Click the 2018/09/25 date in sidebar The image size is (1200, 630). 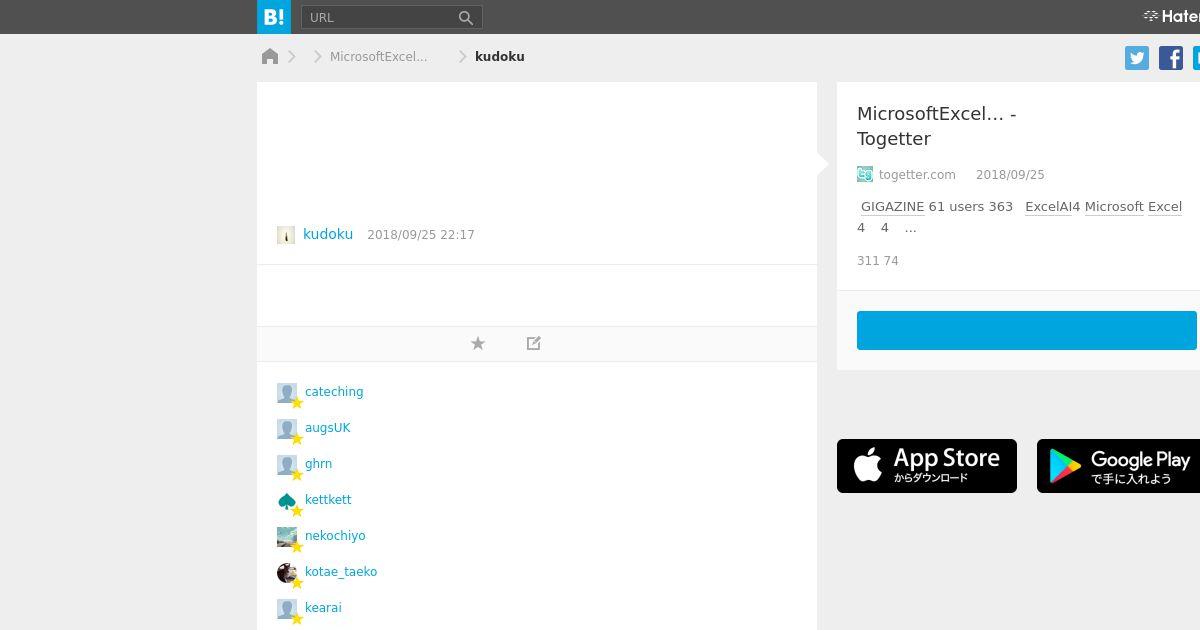(1010, 175)
